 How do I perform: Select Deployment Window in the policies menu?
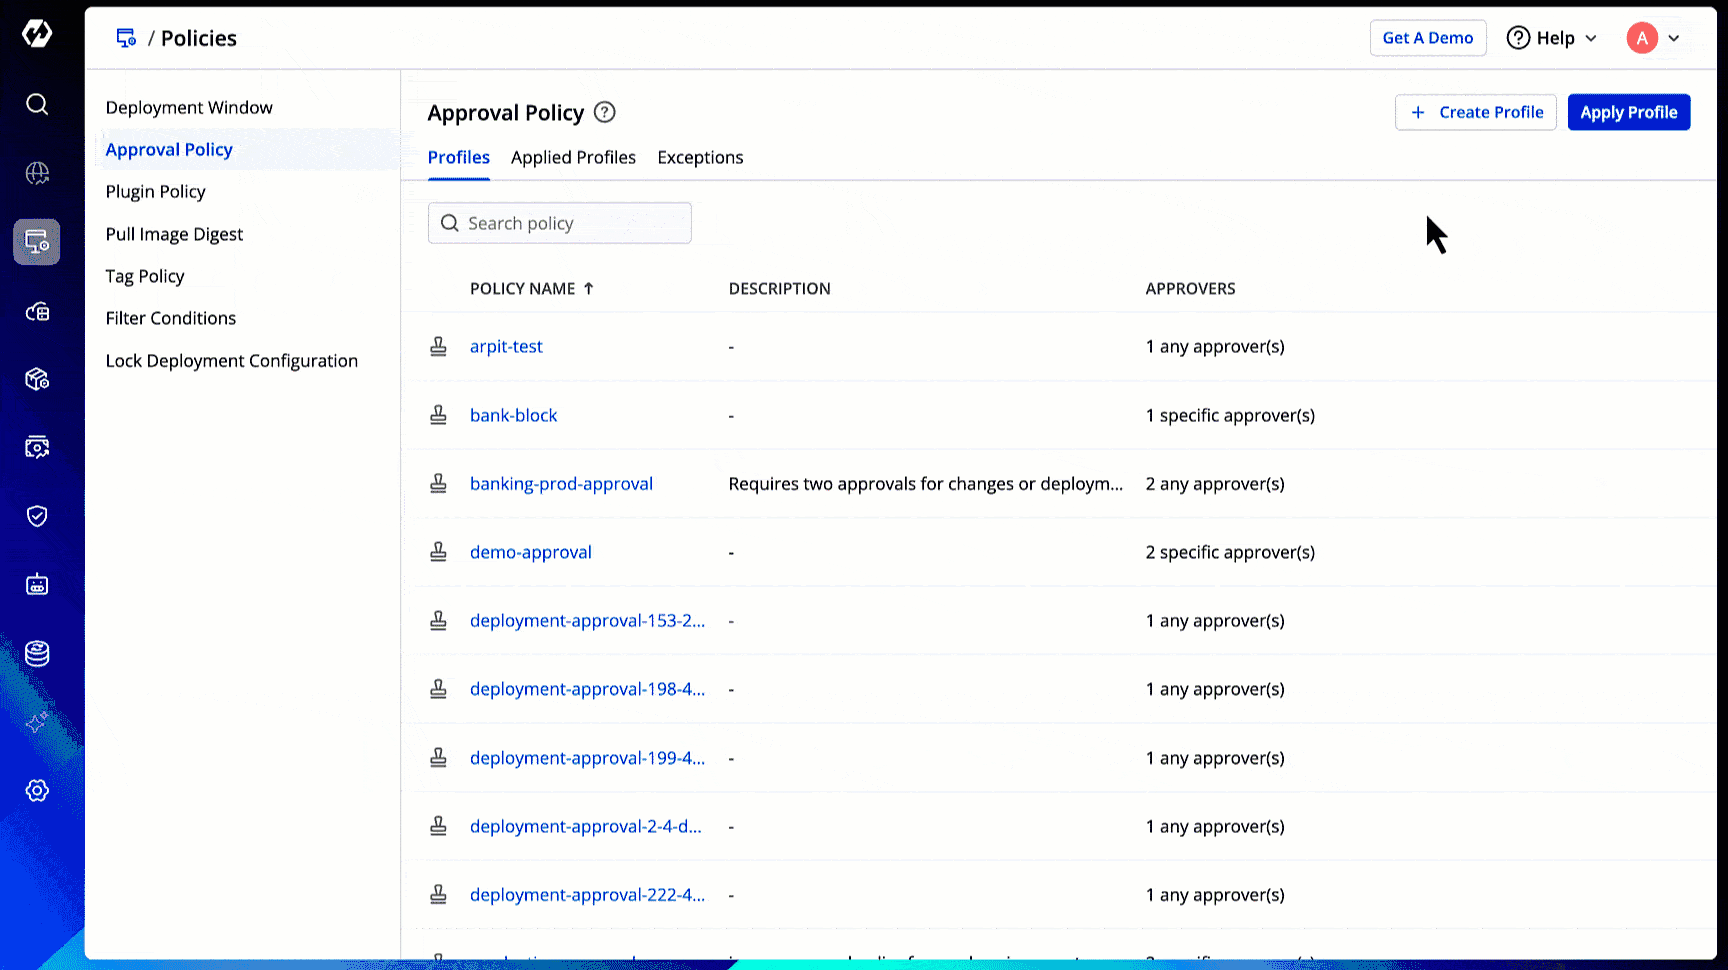[x=189, y=108]
